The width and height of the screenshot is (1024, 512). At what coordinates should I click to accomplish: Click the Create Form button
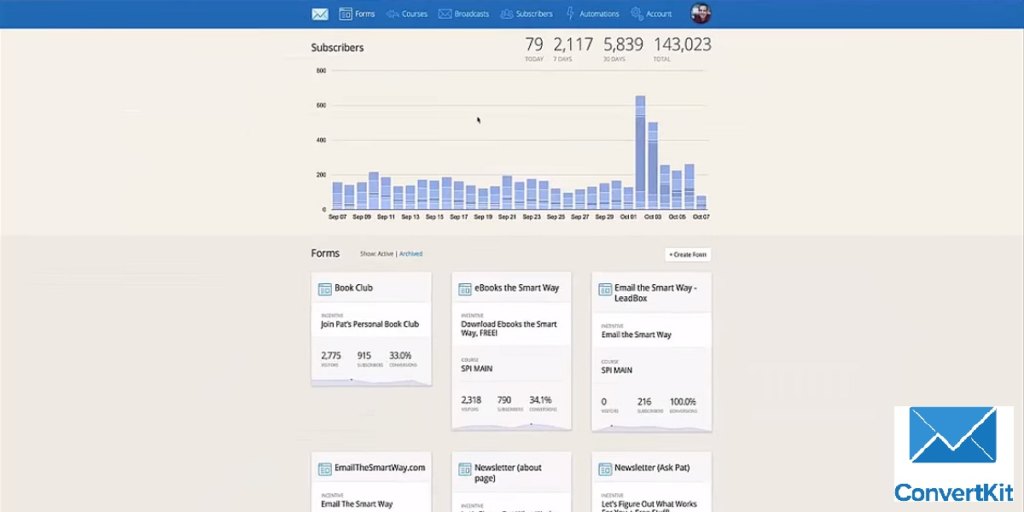point(688,255)
